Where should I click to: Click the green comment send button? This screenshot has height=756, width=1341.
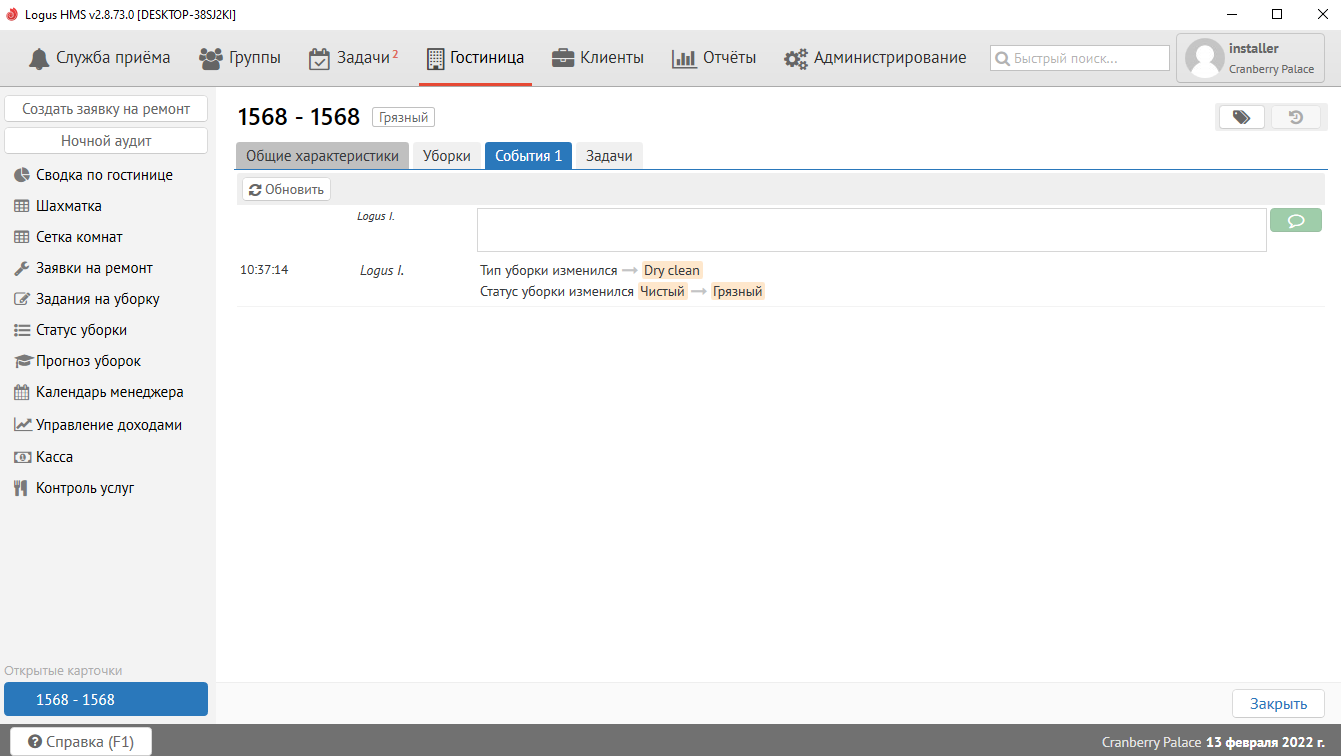click(1296, 220)
